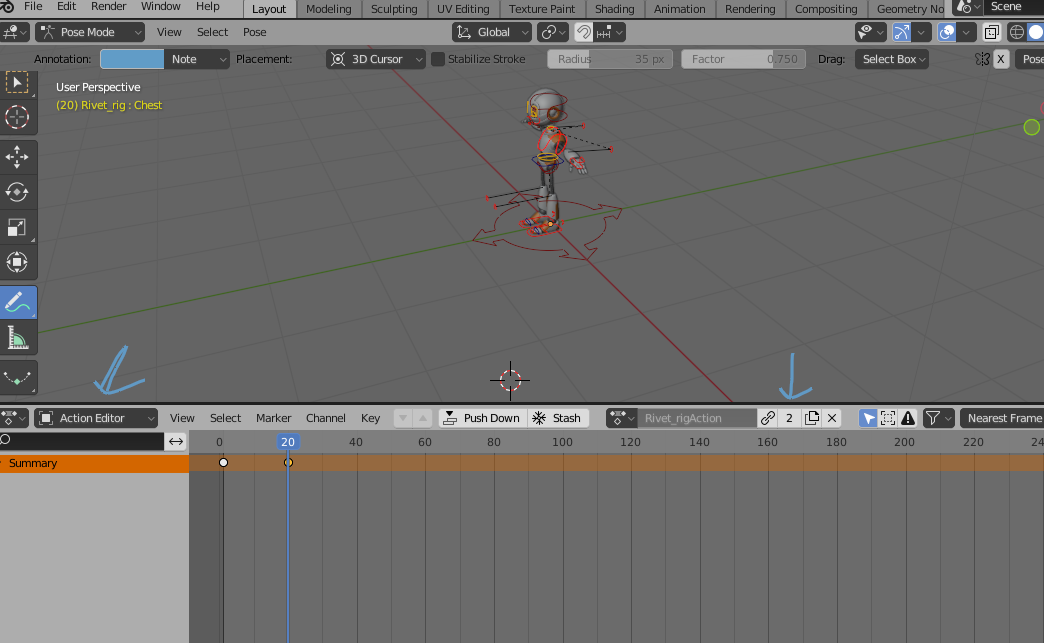Choose the Transform tool icon
The image size is (1044, 643).
[17, 263]
